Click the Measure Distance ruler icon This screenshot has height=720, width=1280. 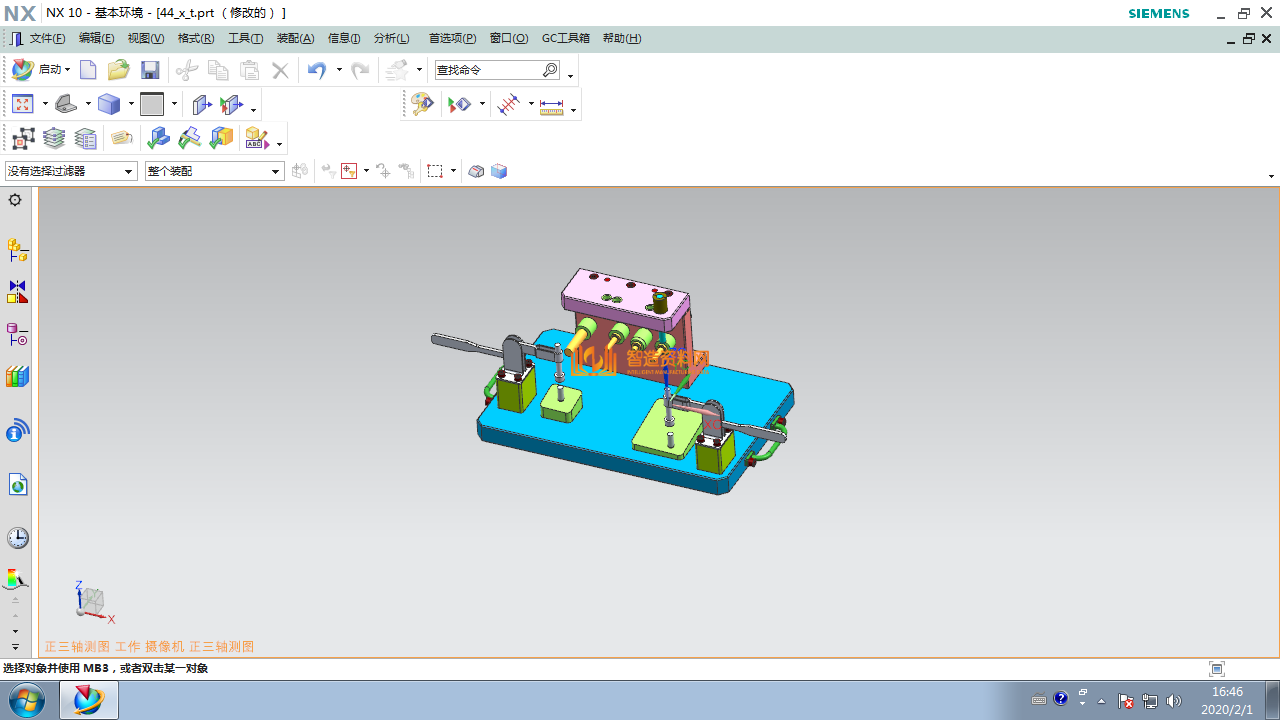coord(551,105)
